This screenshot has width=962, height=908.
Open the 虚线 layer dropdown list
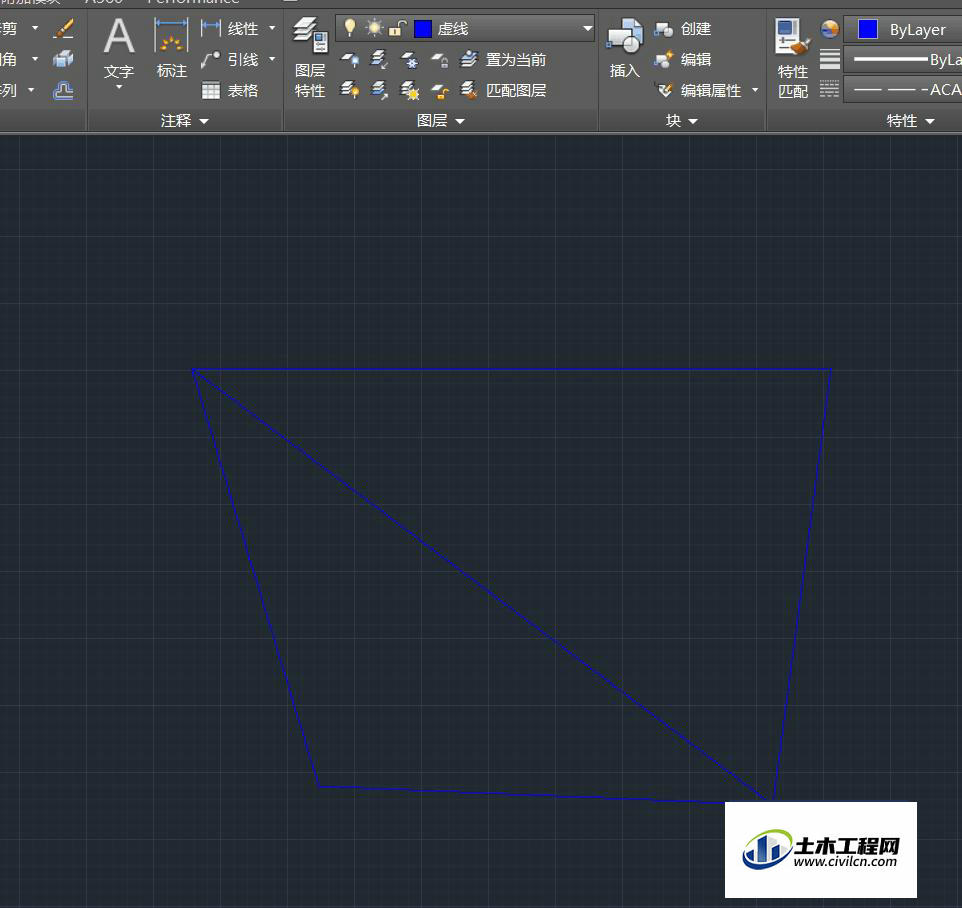click(x=587, y=28)
